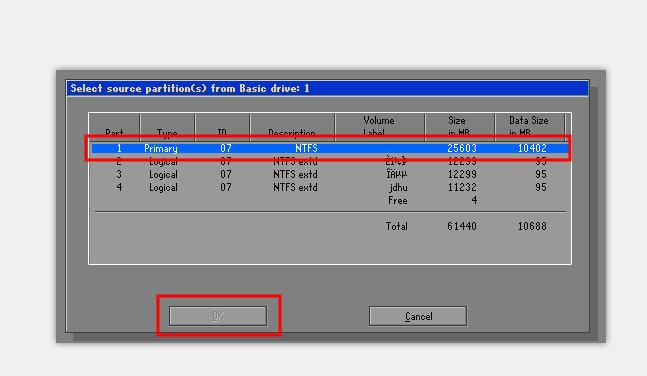The height and width of the screenshot is (376, 647).
Task: Click the Data Size in MB header
Action: coord(529,127)
